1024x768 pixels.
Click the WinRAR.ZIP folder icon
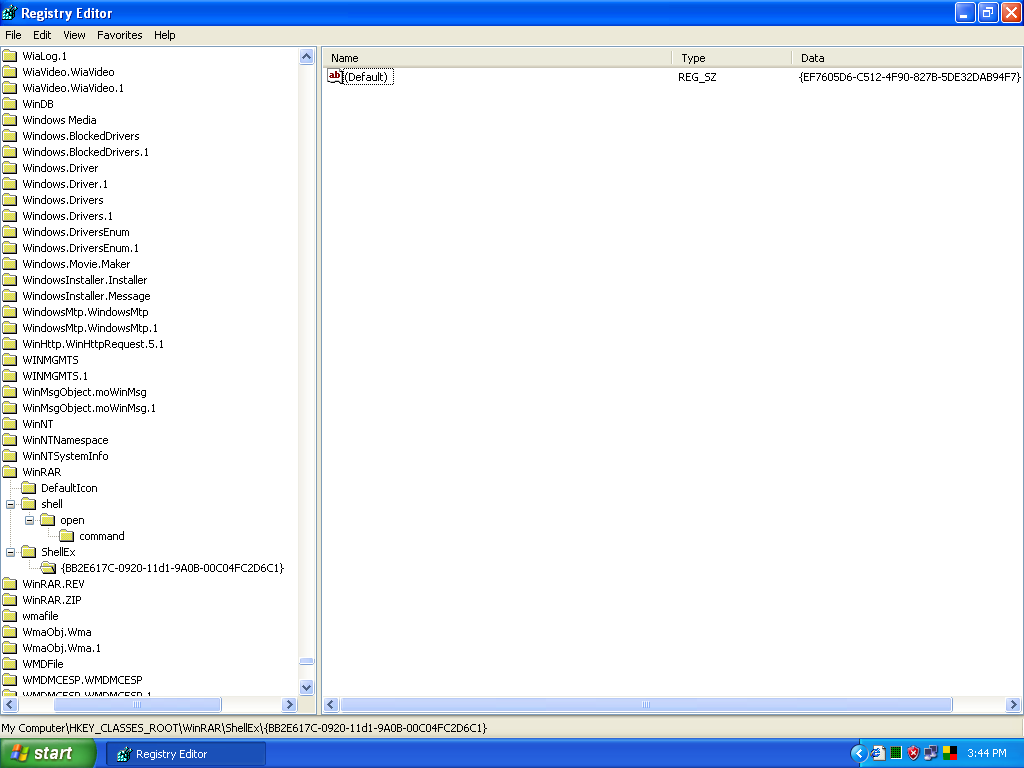[x=10, y=600]
